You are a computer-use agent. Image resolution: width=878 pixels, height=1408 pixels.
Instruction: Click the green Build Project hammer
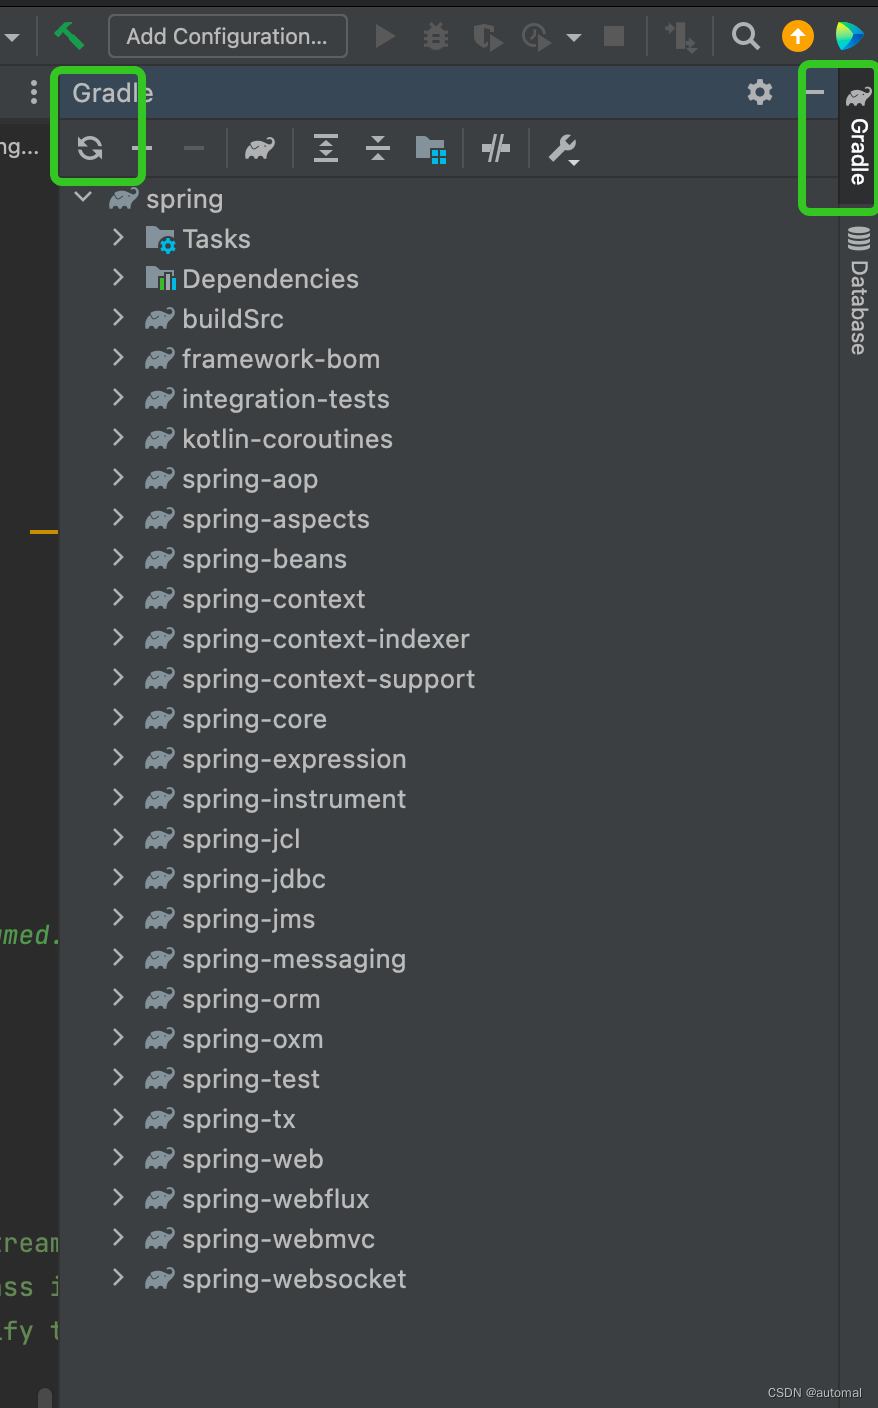pyautogui.click(x=69, y=36)
